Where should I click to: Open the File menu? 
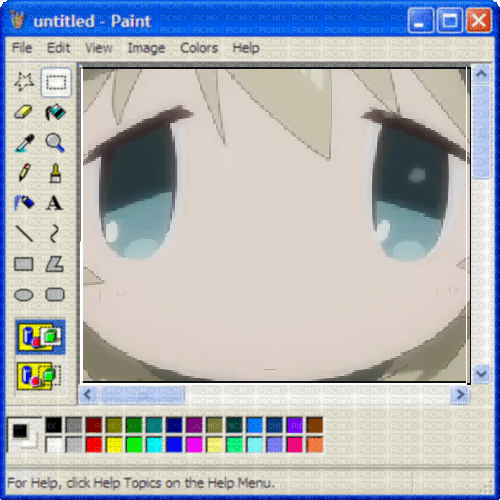pos(22,48)
